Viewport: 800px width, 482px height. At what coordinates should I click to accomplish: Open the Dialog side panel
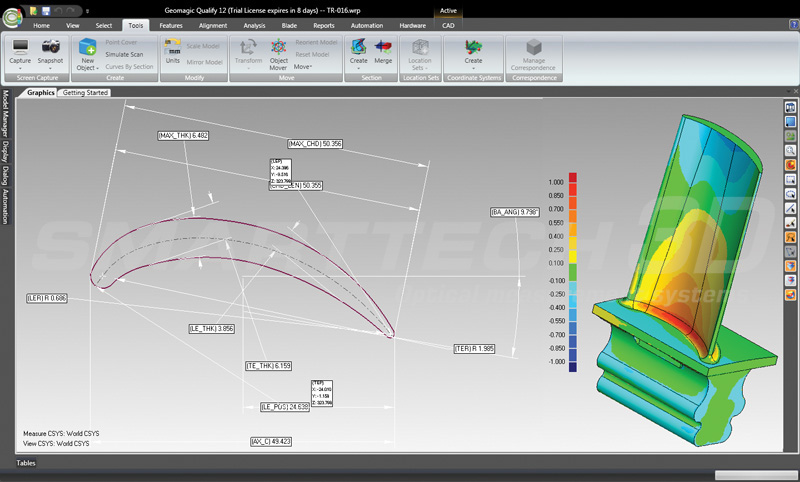click(5, 176)
